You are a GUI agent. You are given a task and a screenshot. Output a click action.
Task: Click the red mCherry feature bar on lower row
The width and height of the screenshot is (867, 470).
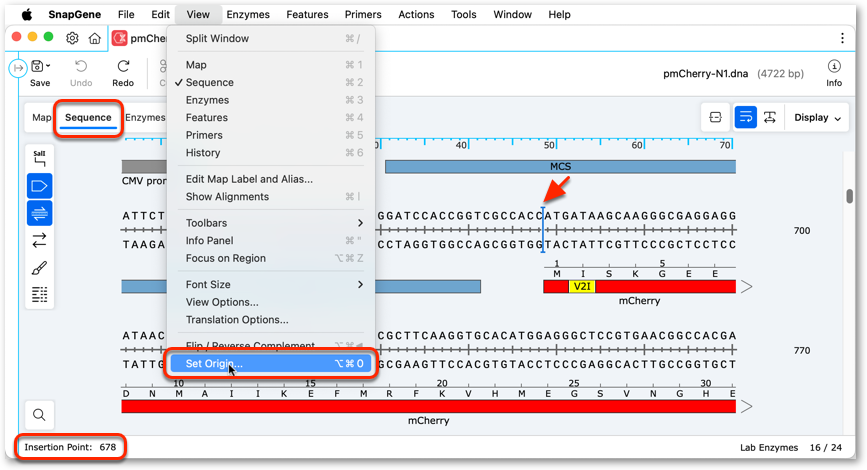point(429,406)
